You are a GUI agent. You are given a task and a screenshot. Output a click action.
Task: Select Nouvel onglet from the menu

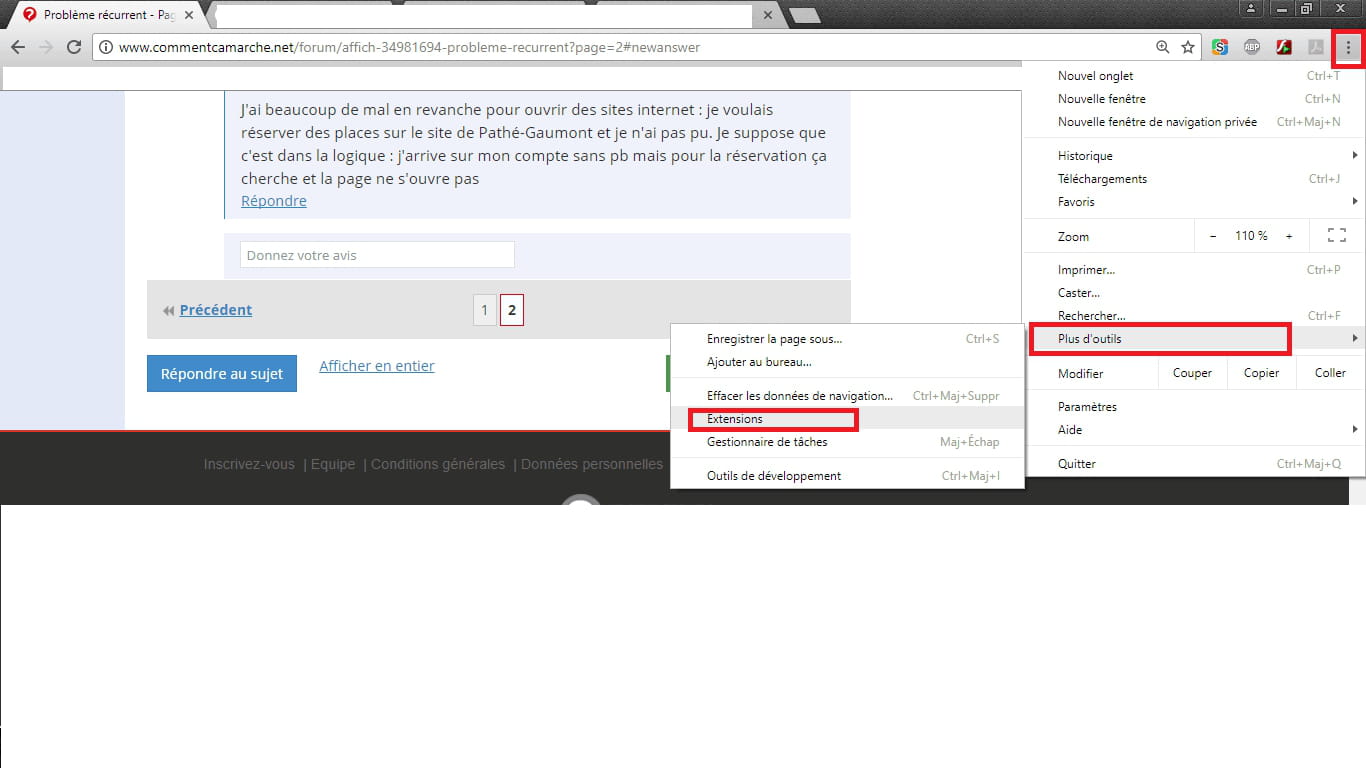tap(1194, 76)
